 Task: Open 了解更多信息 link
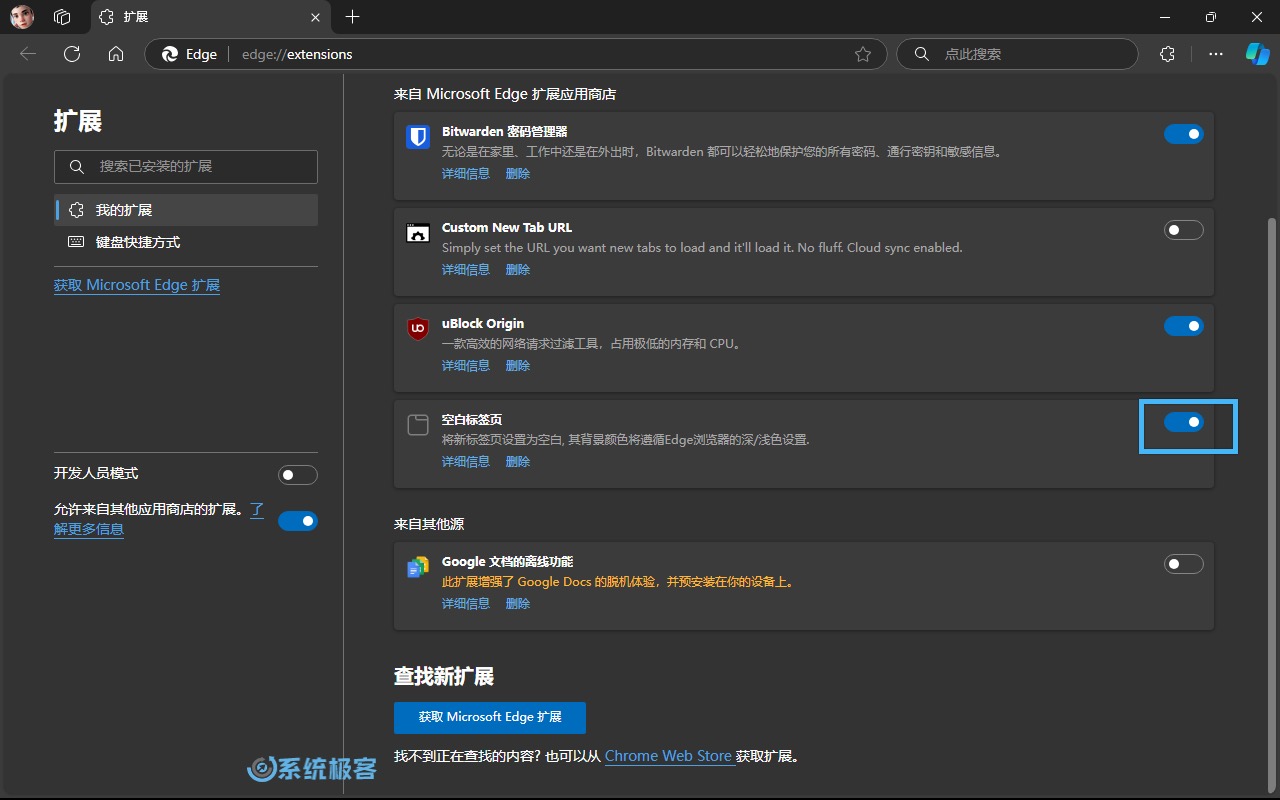coord(89,529)
